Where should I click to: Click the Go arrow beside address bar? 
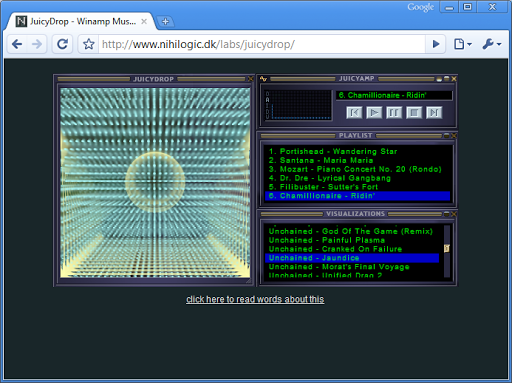(436, 44)
